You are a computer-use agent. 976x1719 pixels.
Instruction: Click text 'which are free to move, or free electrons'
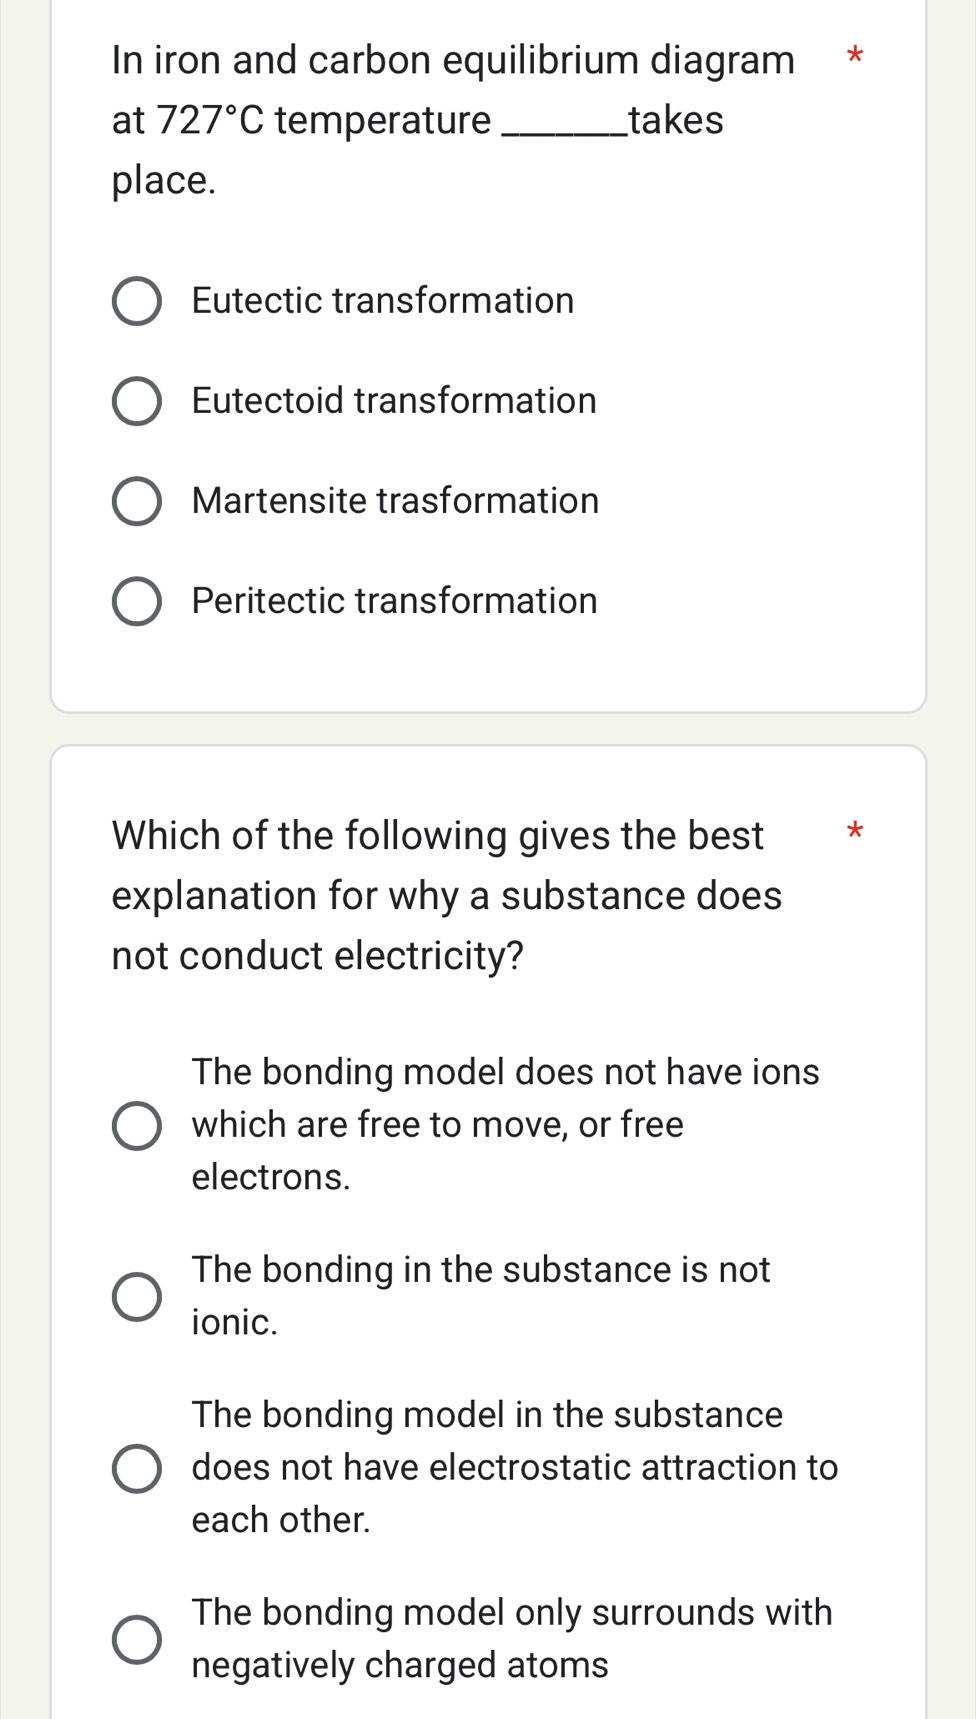437,1125
